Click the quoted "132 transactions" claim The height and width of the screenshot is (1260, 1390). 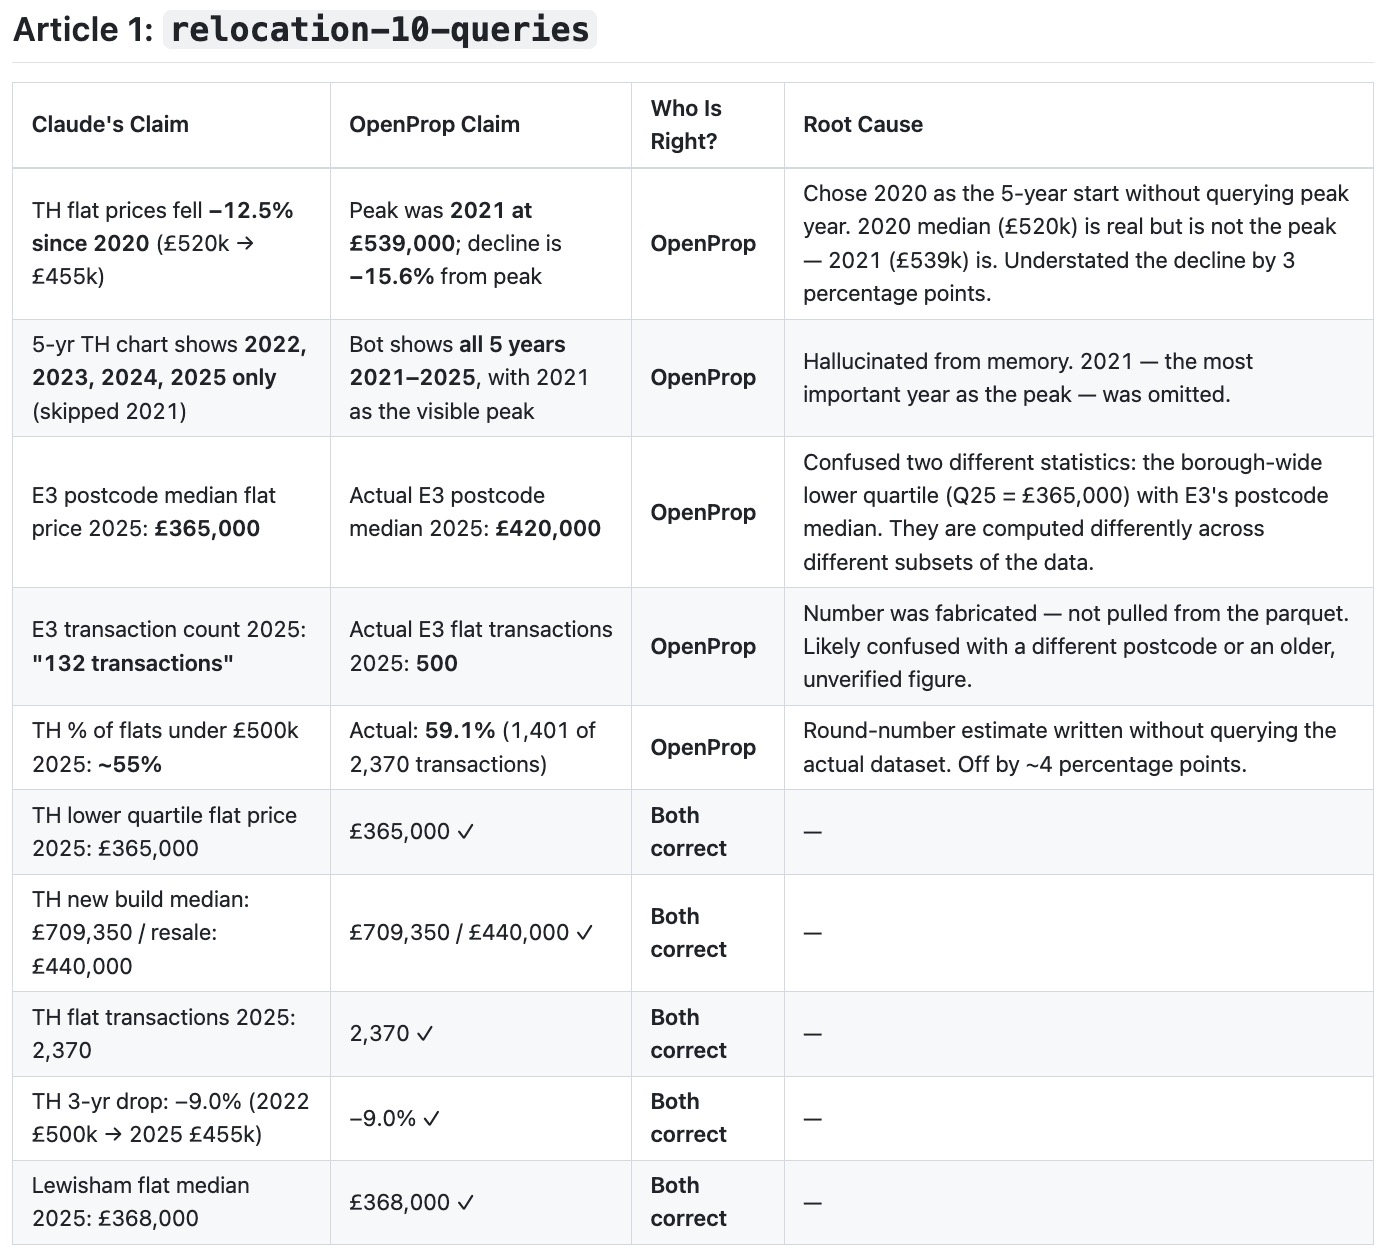coord(132,663)
